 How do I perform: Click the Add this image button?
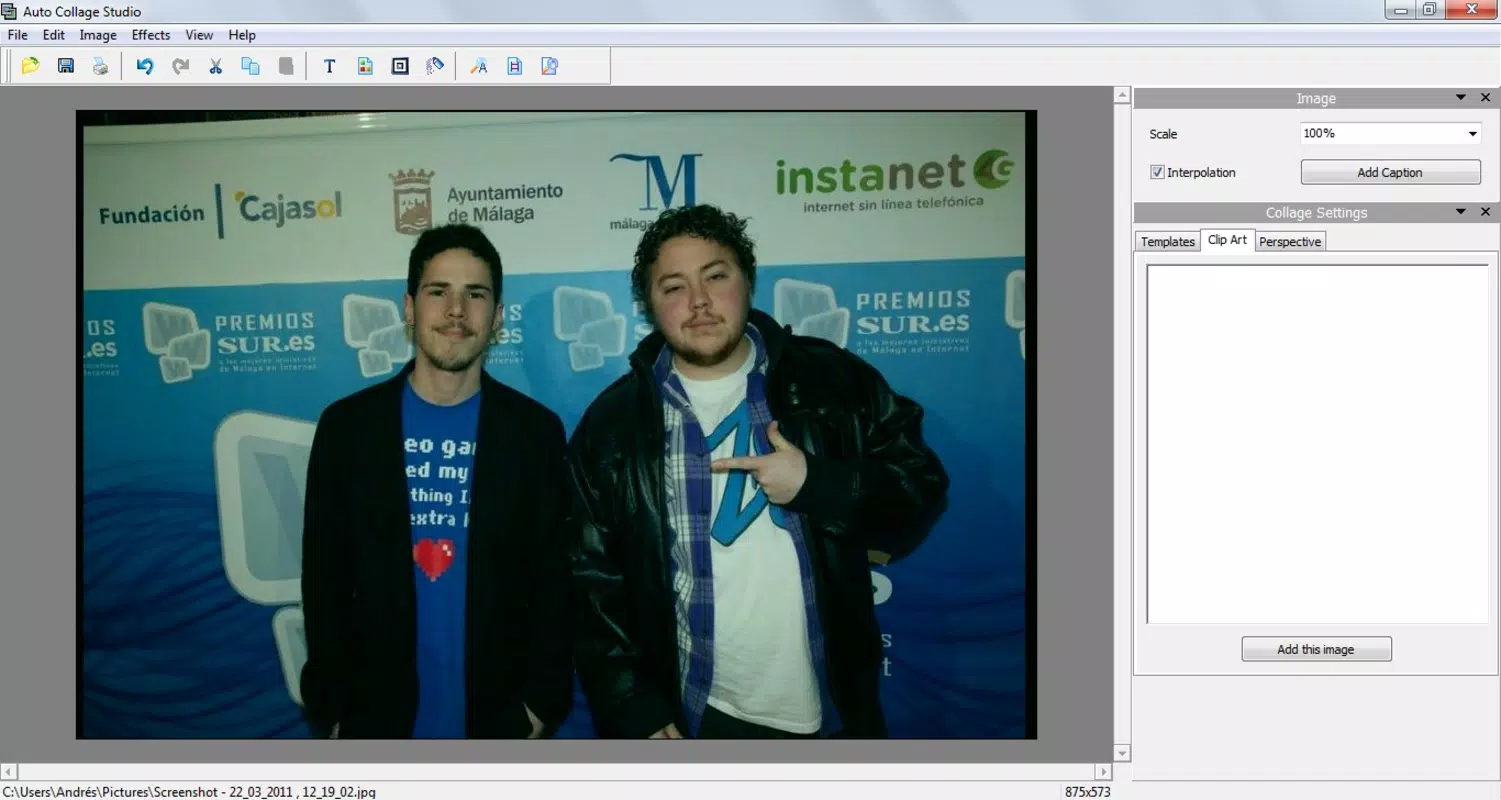coord(1316,649)
